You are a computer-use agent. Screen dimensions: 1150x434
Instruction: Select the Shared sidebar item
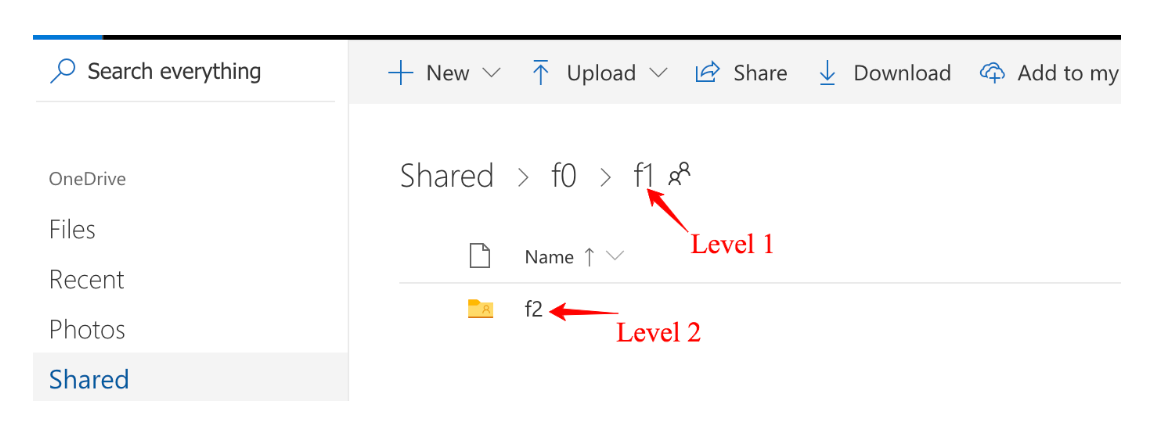[89, 379]
